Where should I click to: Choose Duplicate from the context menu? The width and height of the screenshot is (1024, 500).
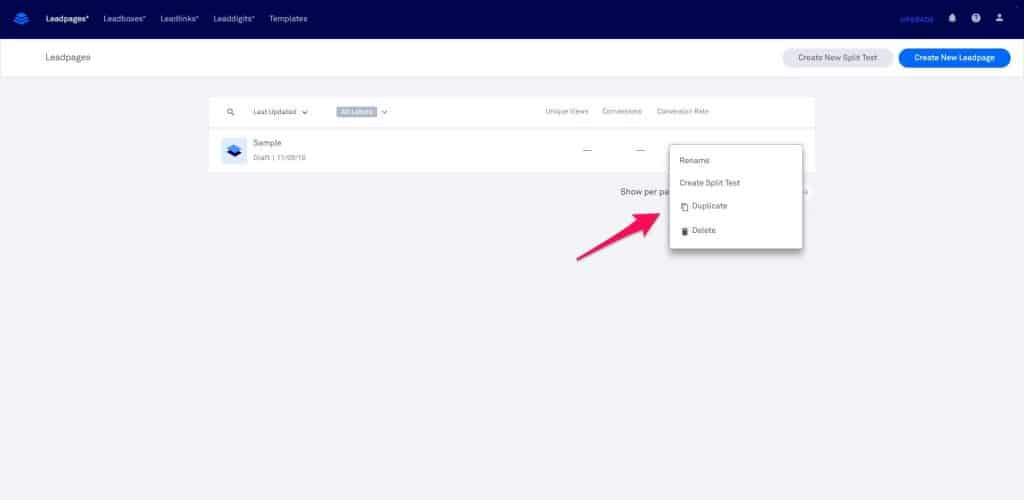click(x=709, y=206)
